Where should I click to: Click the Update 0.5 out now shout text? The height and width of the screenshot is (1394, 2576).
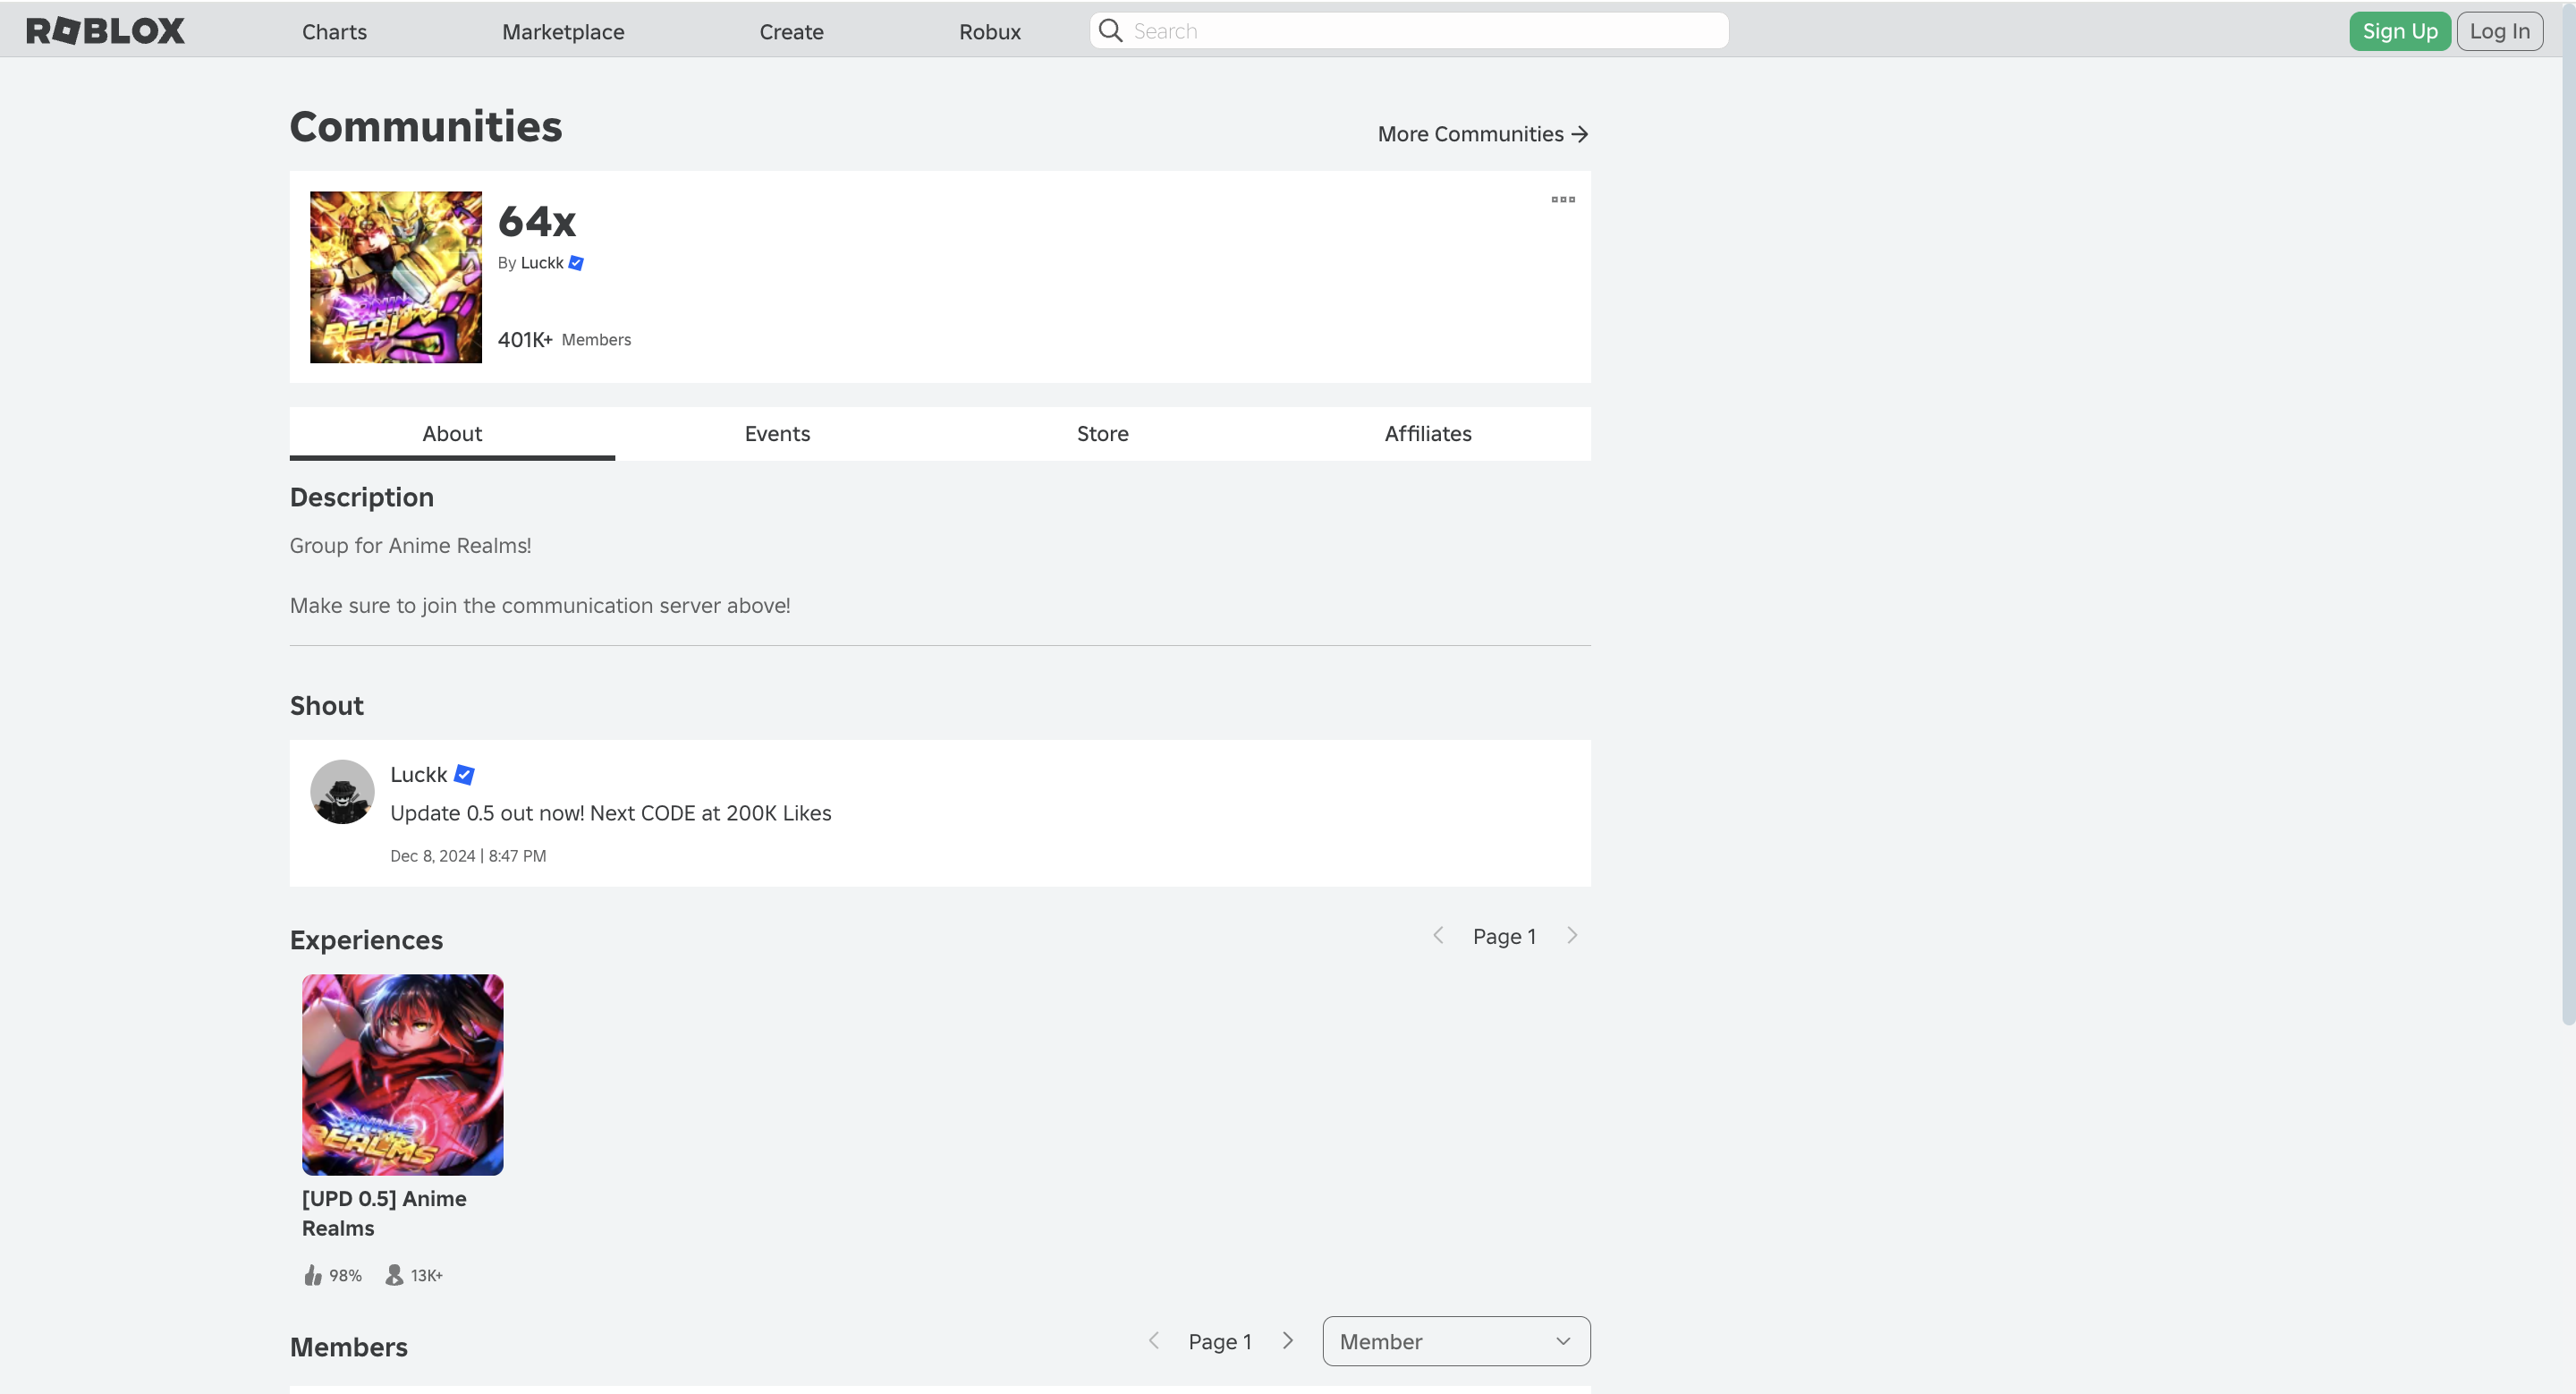point(611,813)
